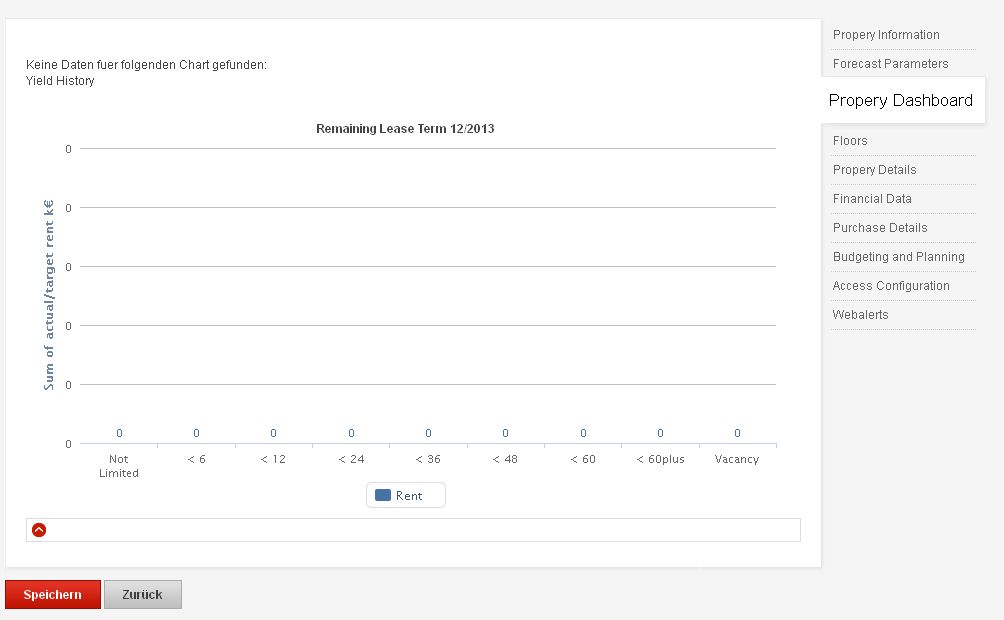Collapse the panel using the red chevron icon
Image resolution: width=1004 pixels, height=620 pixels.
(x=39, y=530)
